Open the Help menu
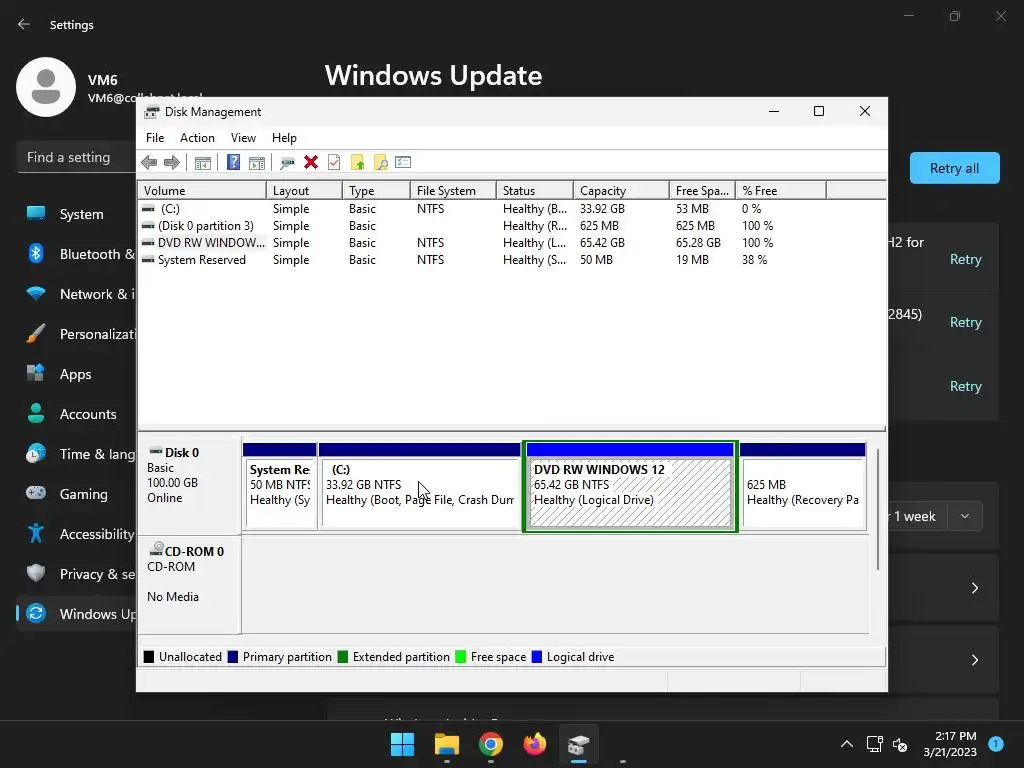 [x=284, y=138]
